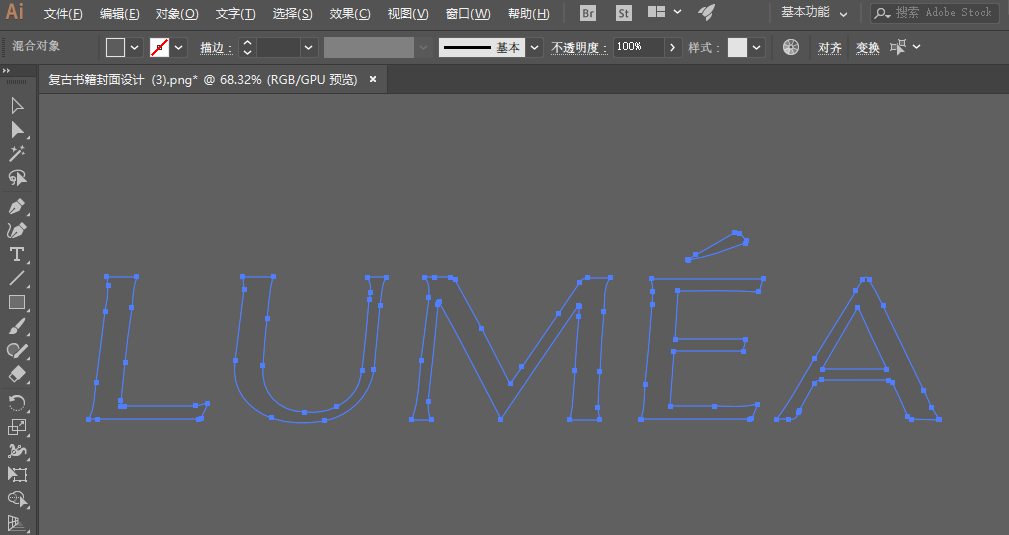Click the Illustrator Ai logo

tap(14, 11)
